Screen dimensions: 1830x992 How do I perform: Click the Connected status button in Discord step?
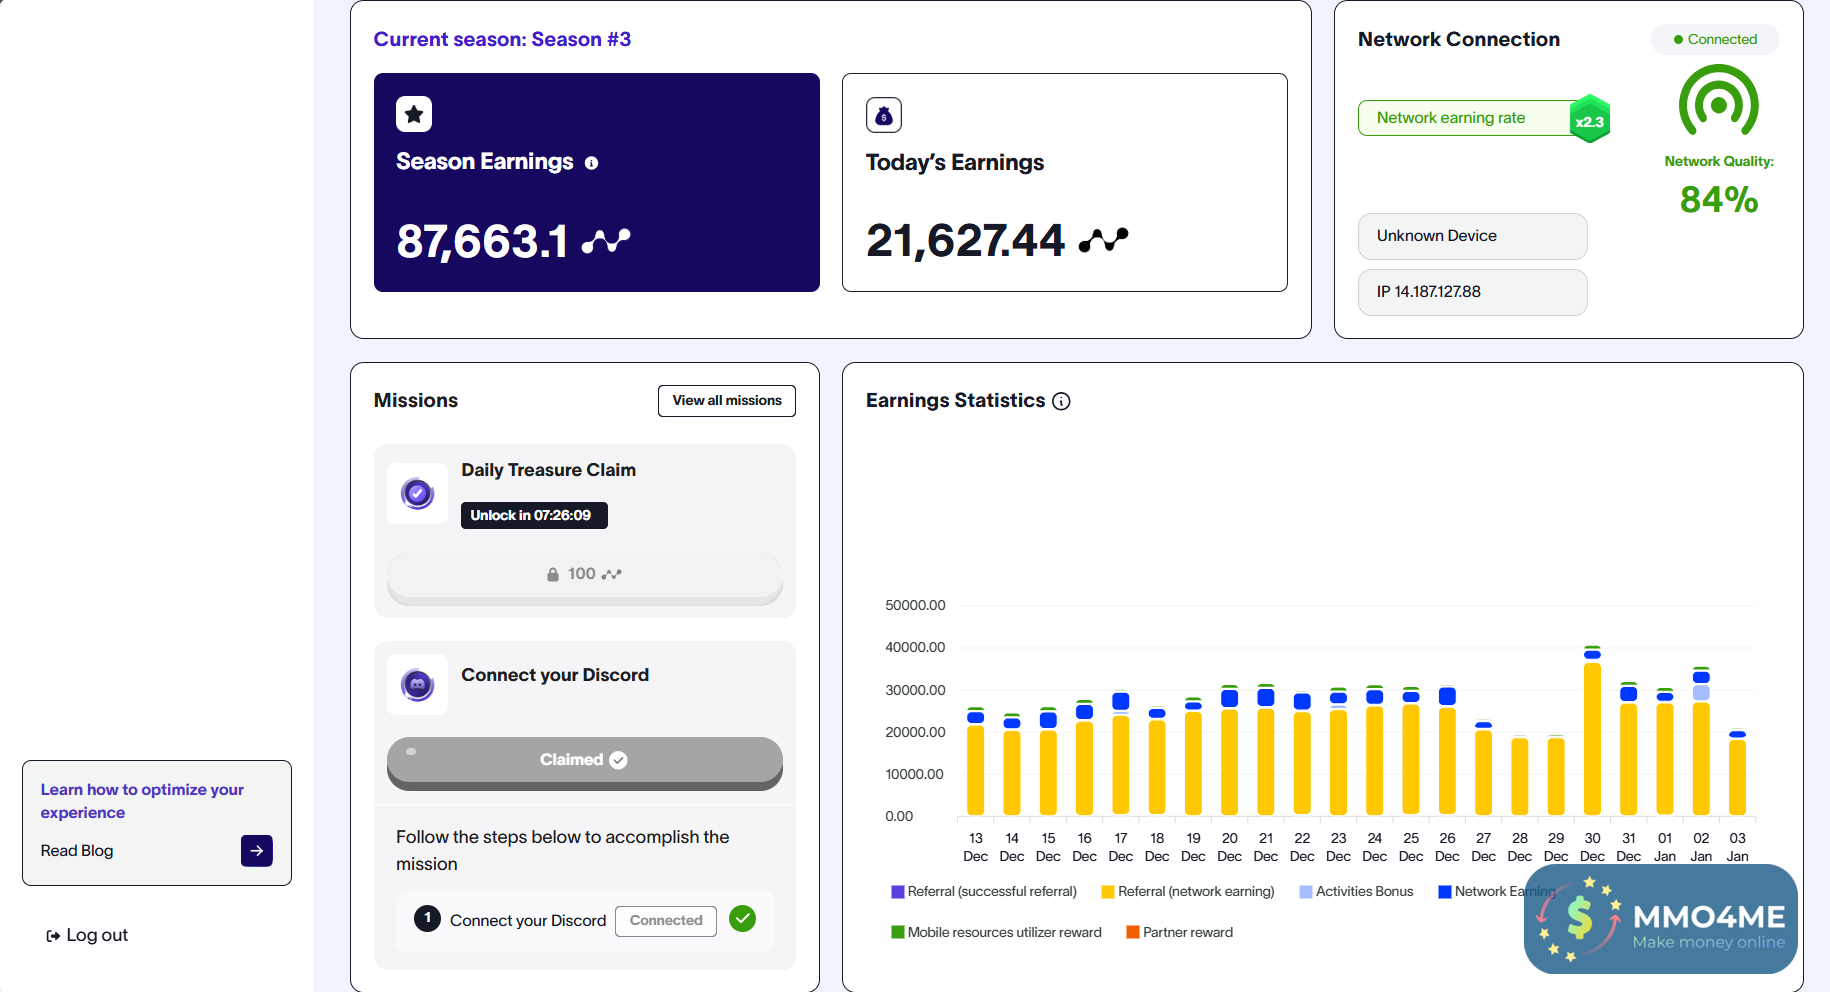[666, 921]
